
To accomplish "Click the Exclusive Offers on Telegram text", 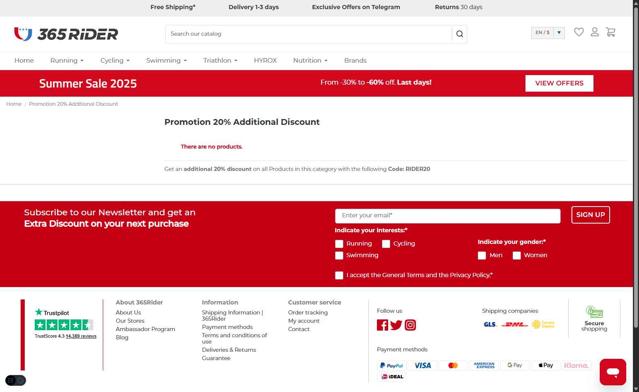I will [356, 7].
